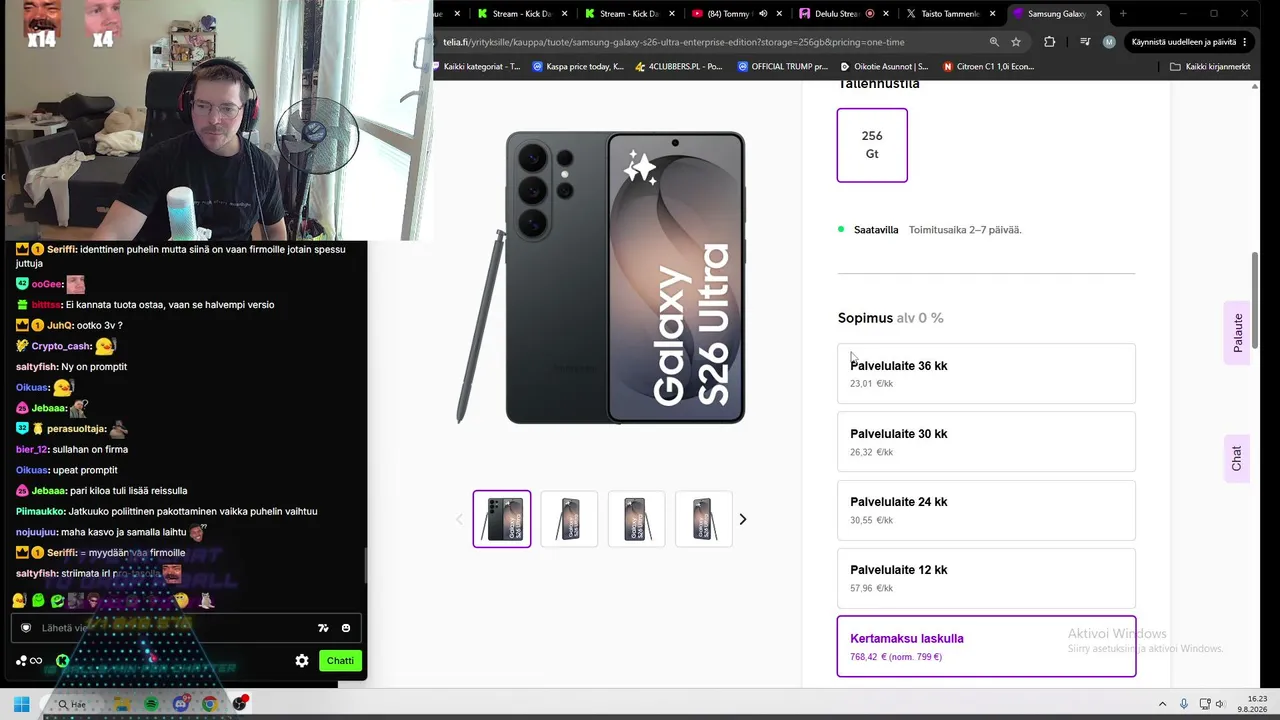Viewport: 1280px width, 720px height.
Task: Open the chat identity badge icon
Action: click(x=26, y=628)
